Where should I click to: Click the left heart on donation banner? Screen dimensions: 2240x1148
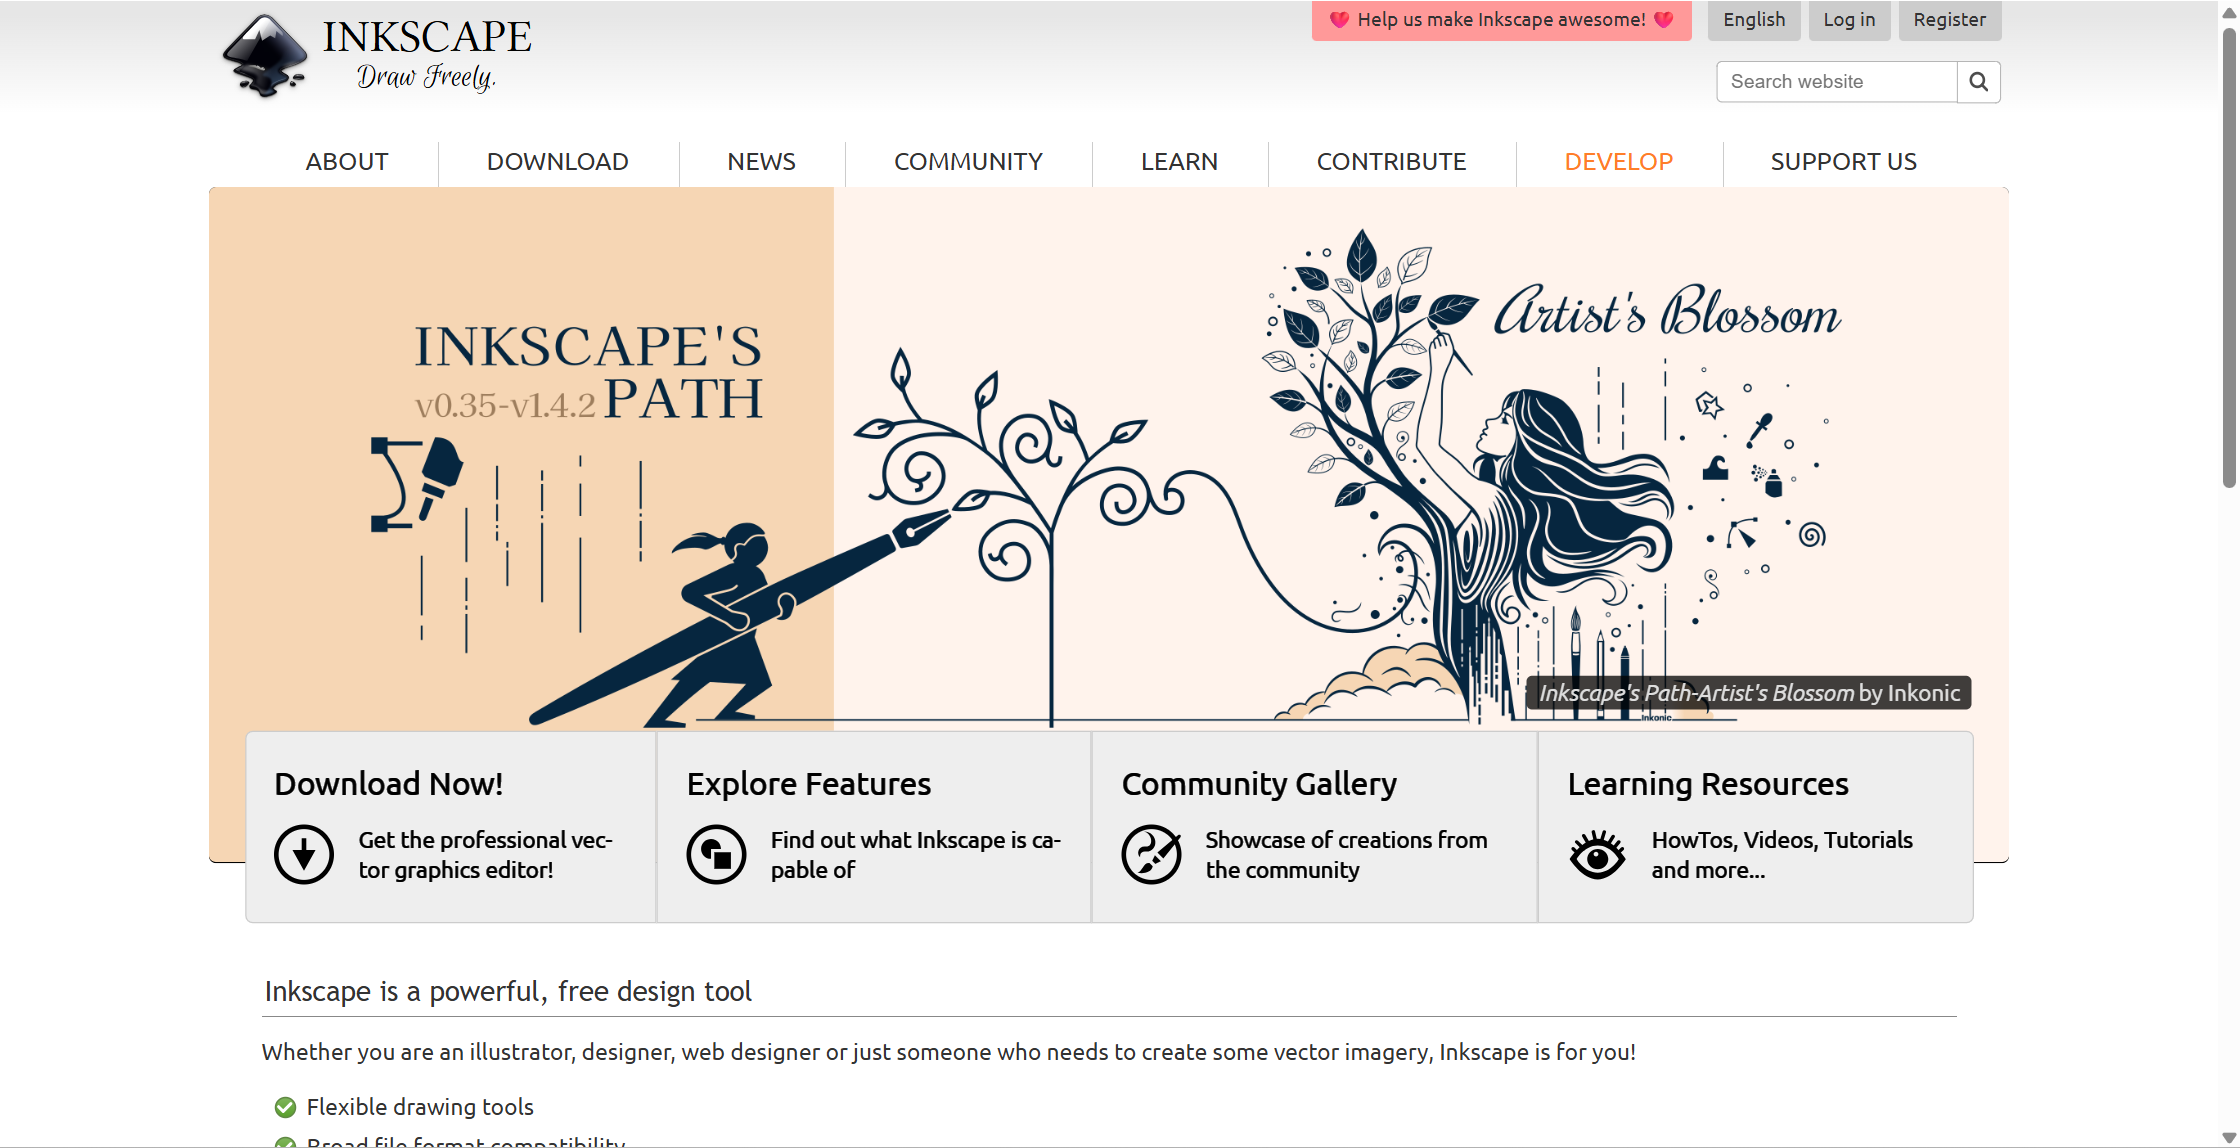click(x=1339, y=20)
